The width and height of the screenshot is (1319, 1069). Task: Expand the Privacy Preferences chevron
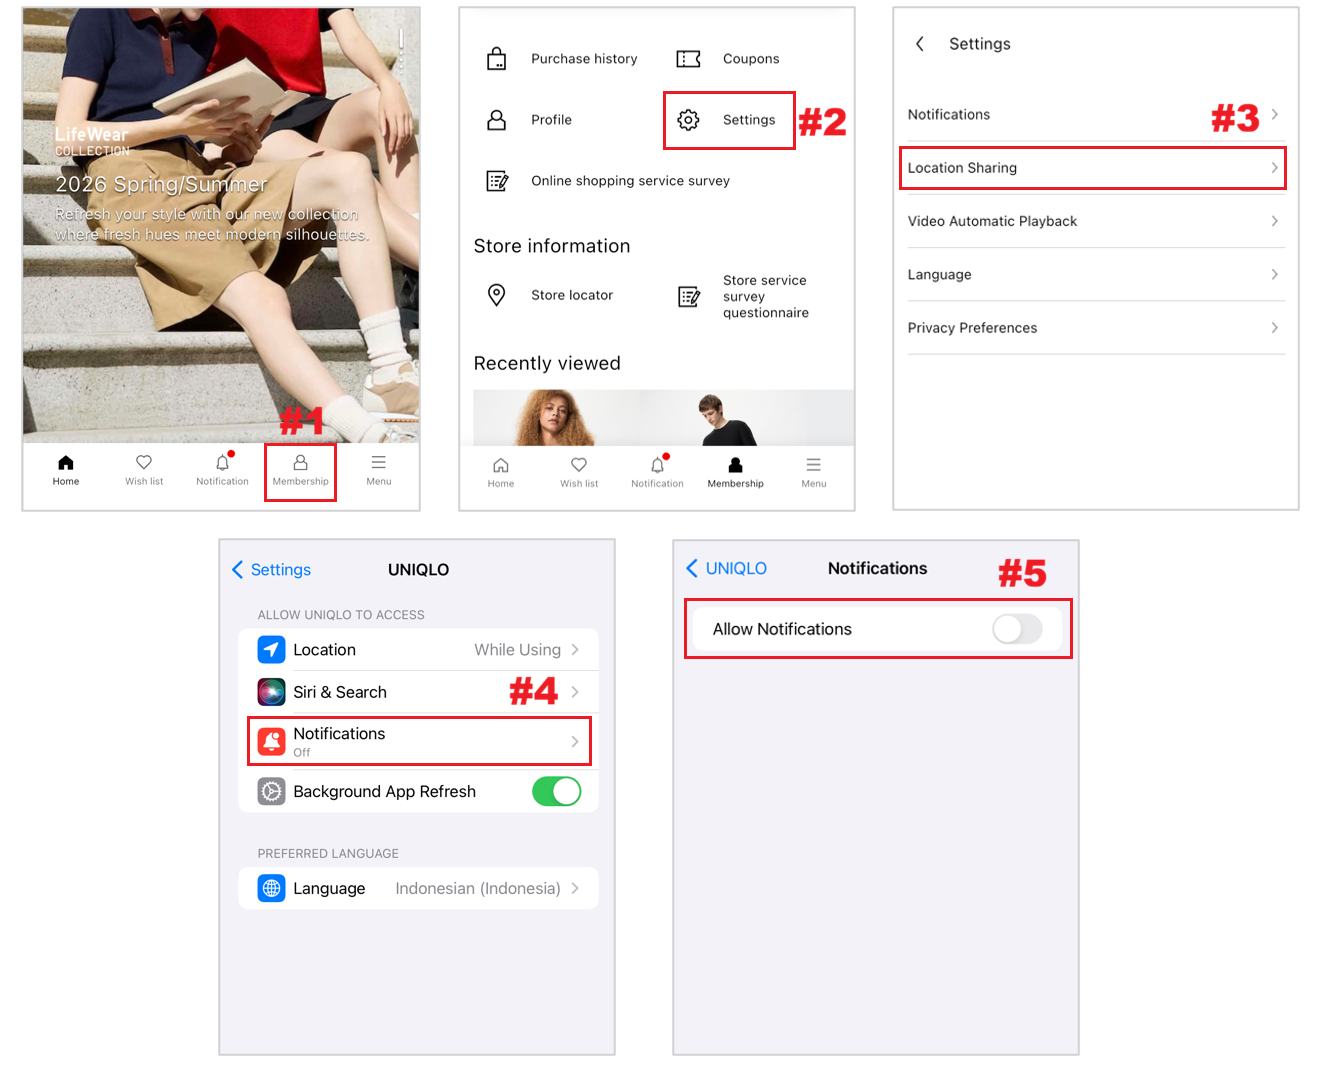coord(1274,328)
